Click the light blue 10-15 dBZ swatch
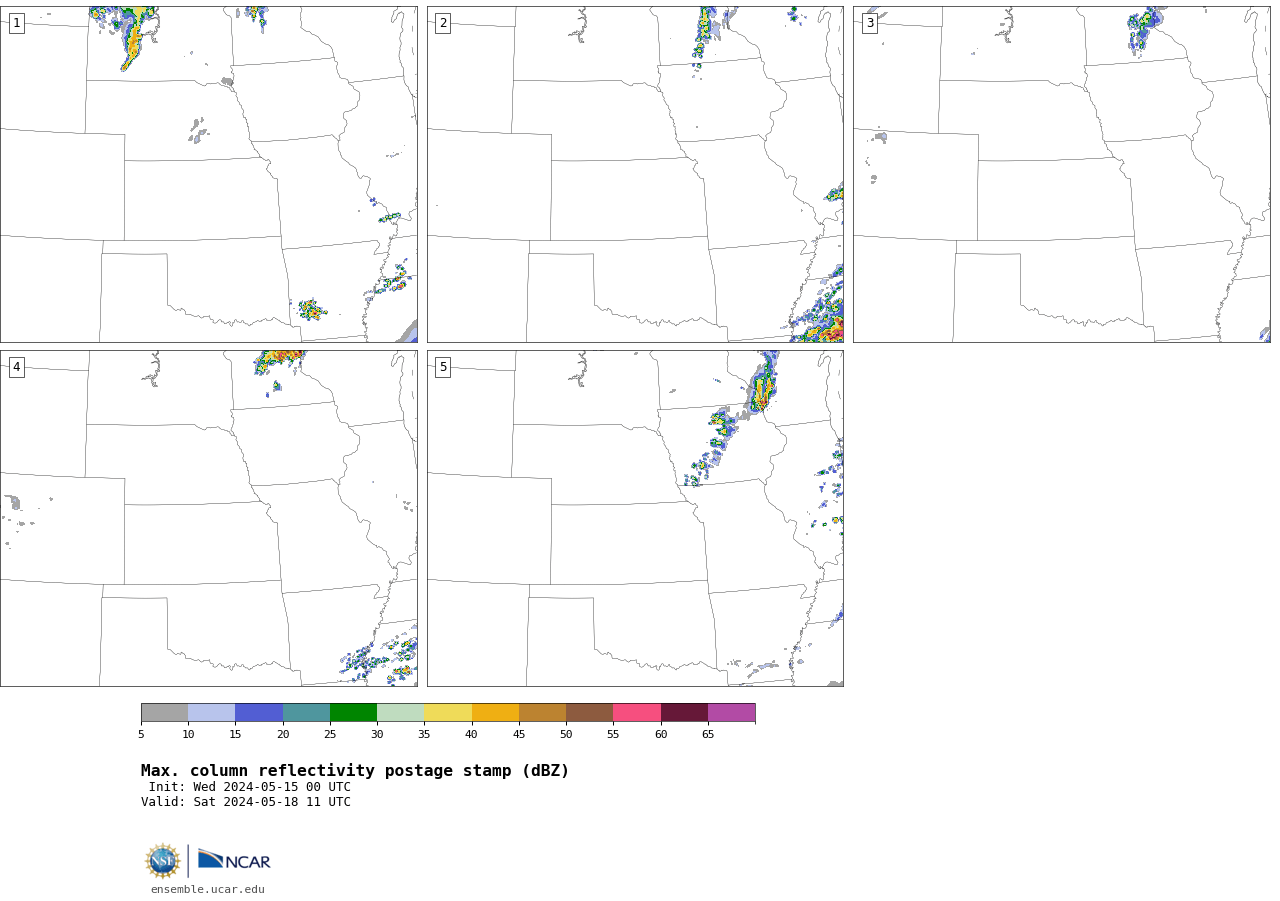 [x=212, y=713]
